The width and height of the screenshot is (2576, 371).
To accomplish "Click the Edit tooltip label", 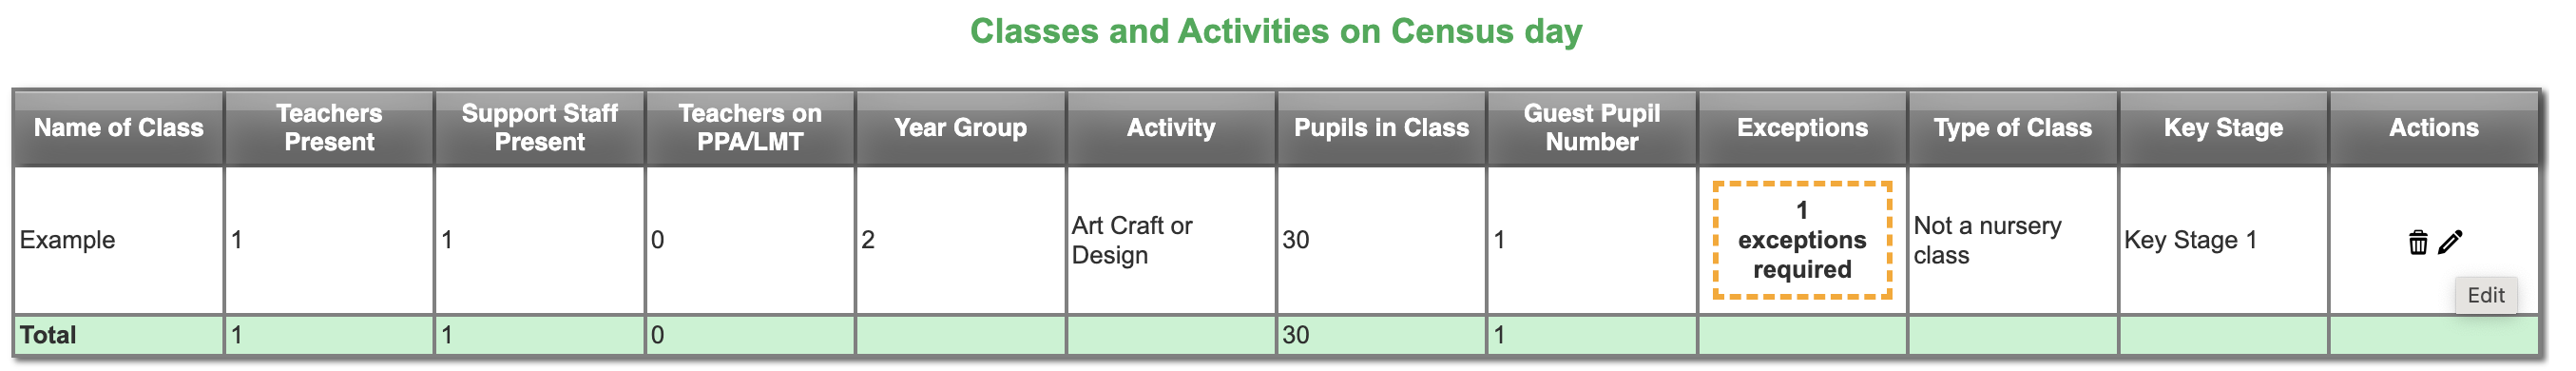I will (2486, 295).
